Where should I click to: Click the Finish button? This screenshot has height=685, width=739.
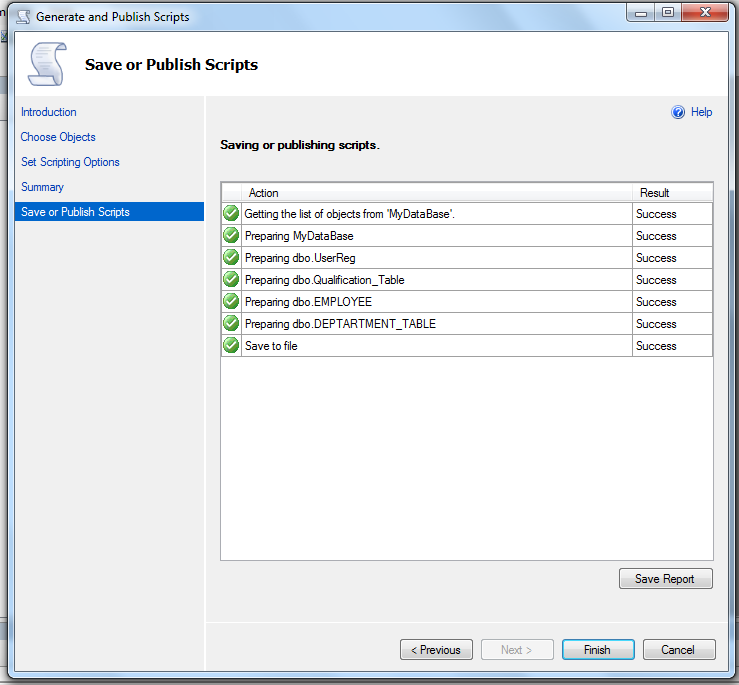598,650
